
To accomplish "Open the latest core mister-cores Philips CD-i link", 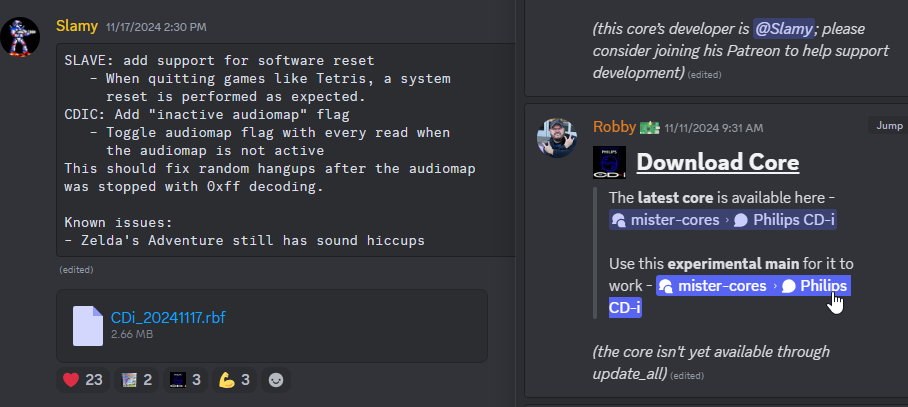I will 723,220.
